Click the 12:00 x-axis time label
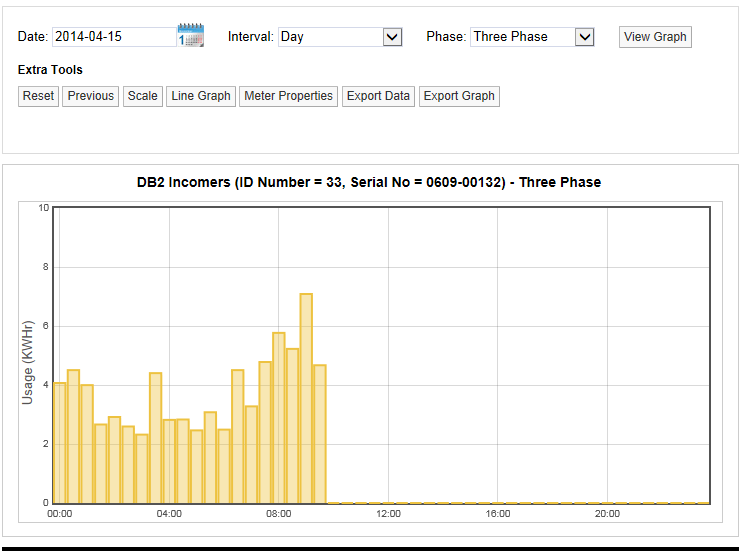754x551 pixels. [388, 514]
